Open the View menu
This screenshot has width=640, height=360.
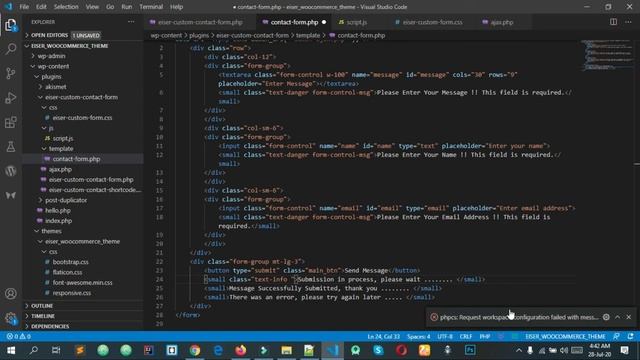point(92,7)
